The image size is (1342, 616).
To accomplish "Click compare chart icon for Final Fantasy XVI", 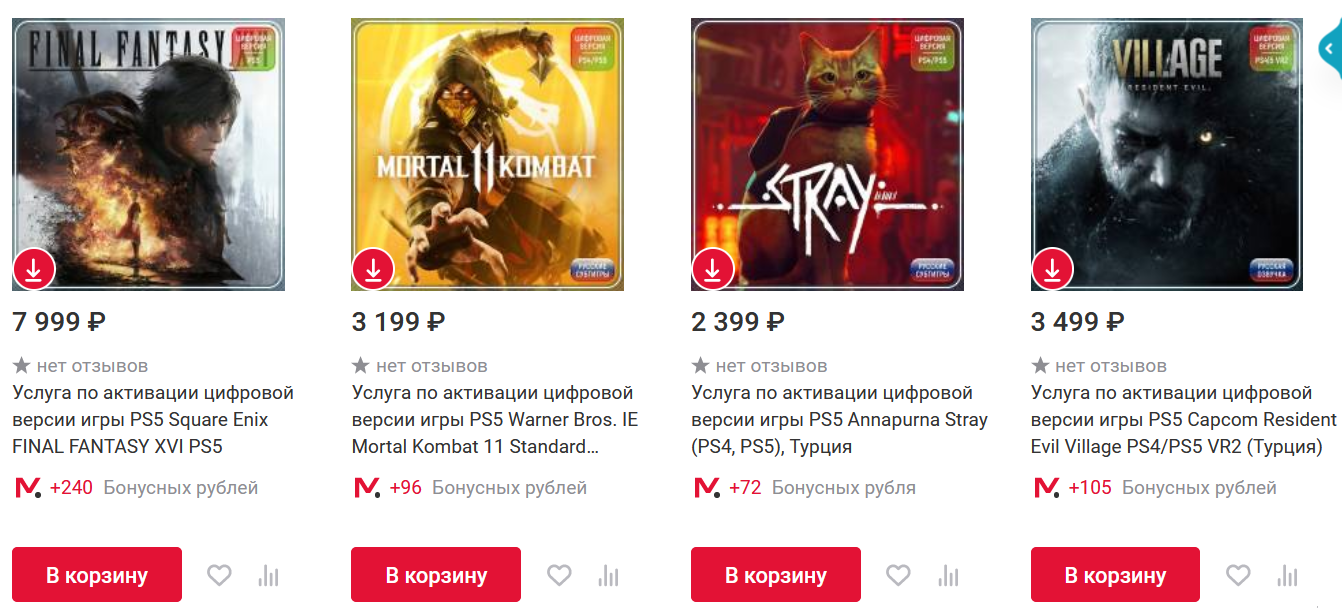I will click(x=268, y=575).
